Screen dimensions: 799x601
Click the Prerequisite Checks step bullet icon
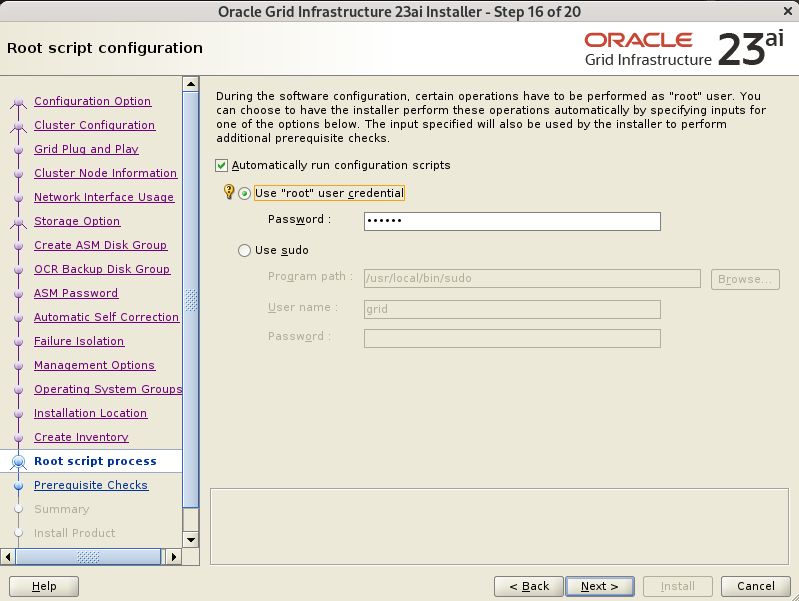19,485
